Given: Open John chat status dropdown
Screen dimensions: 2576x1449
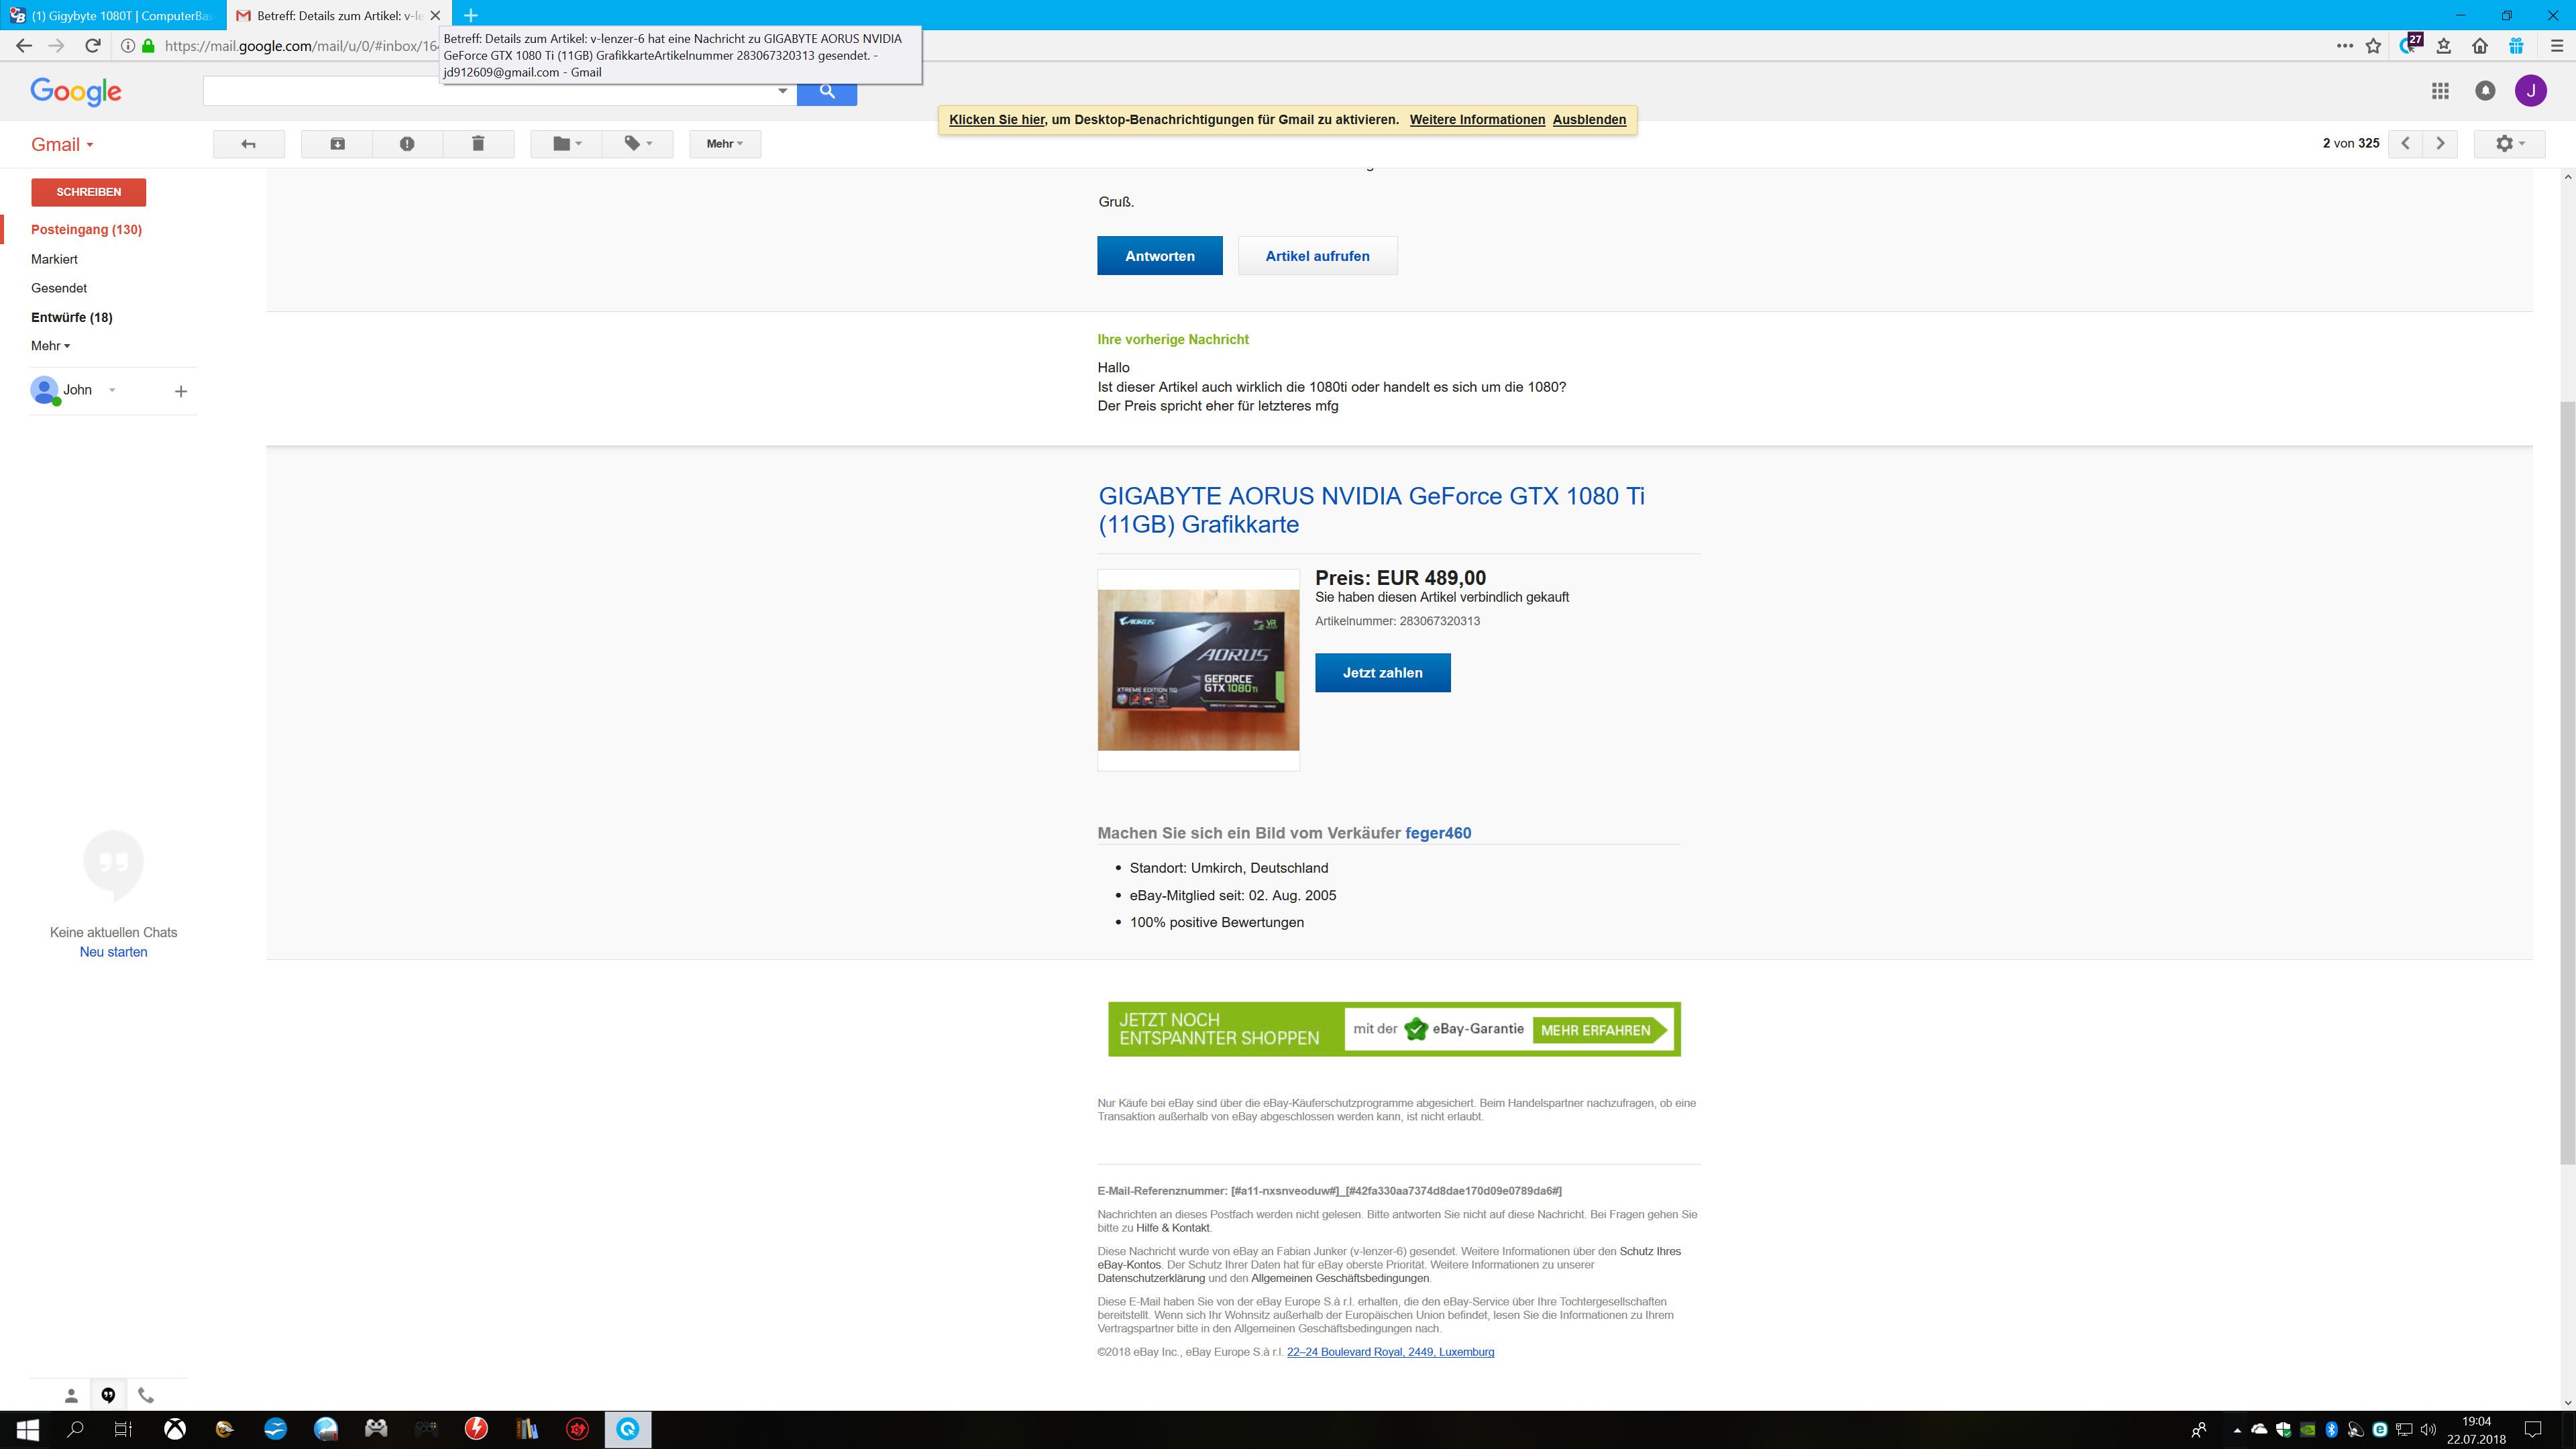Looking at the screenshot, I should click(x=112, y=390).
